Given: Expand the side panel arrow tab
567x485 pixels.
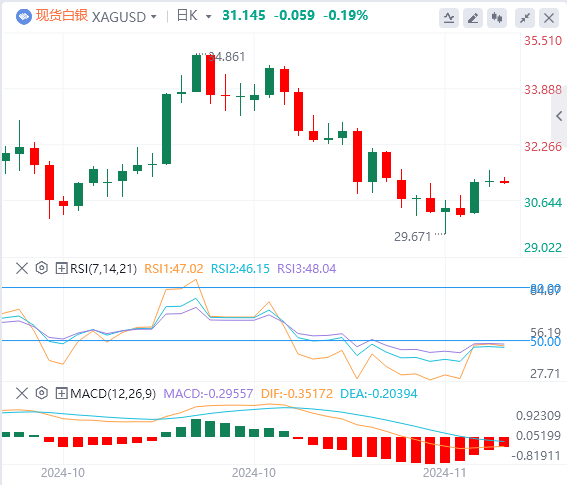Looking at the screenshot, I should (559, 116).
